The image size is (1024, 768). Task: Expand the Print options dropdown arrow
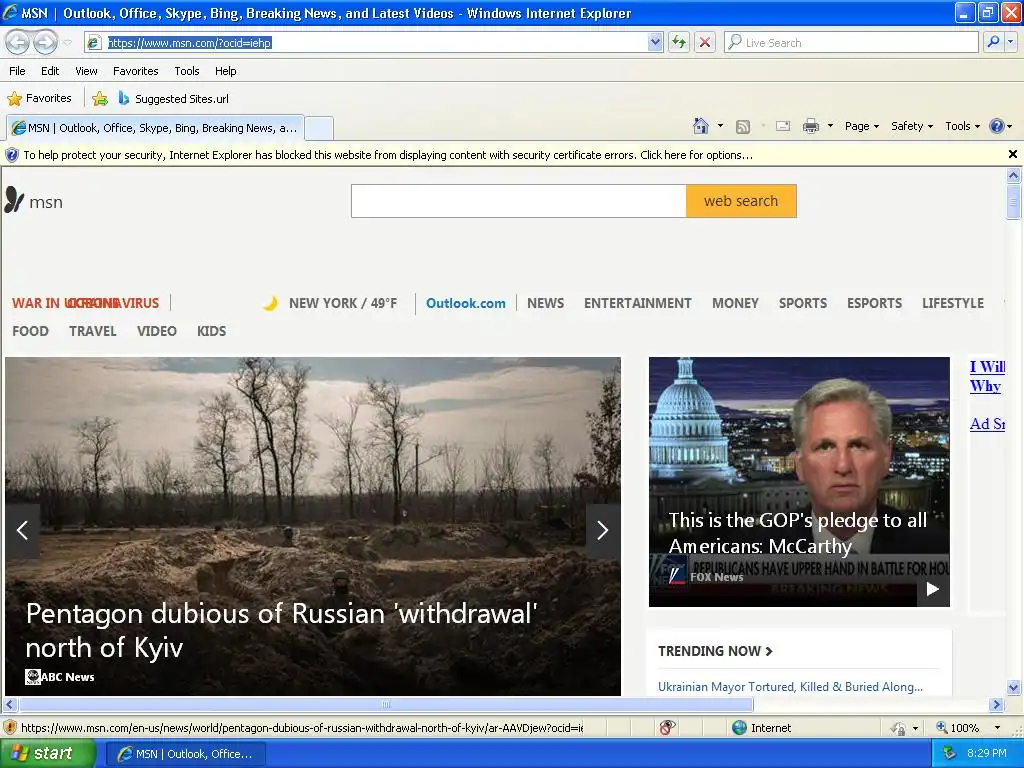[x=830, y=126]
